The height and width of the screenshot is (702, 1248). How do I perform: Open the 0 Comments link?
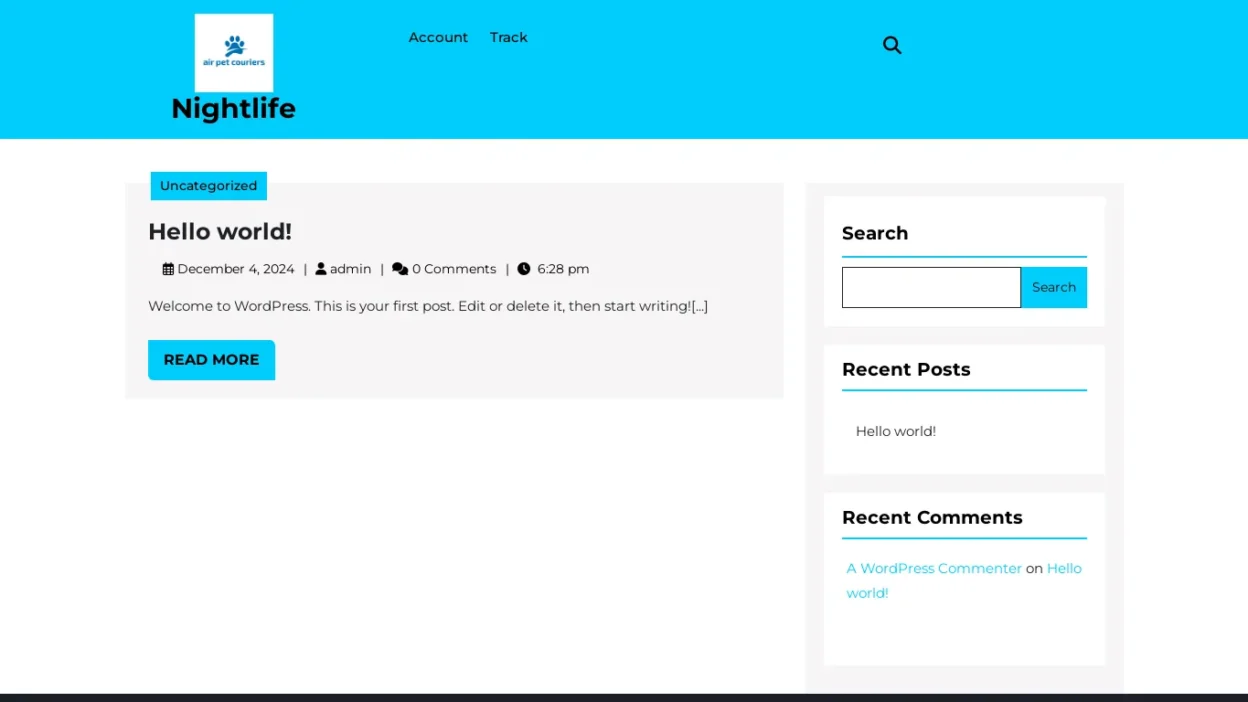tap(454, 269)
